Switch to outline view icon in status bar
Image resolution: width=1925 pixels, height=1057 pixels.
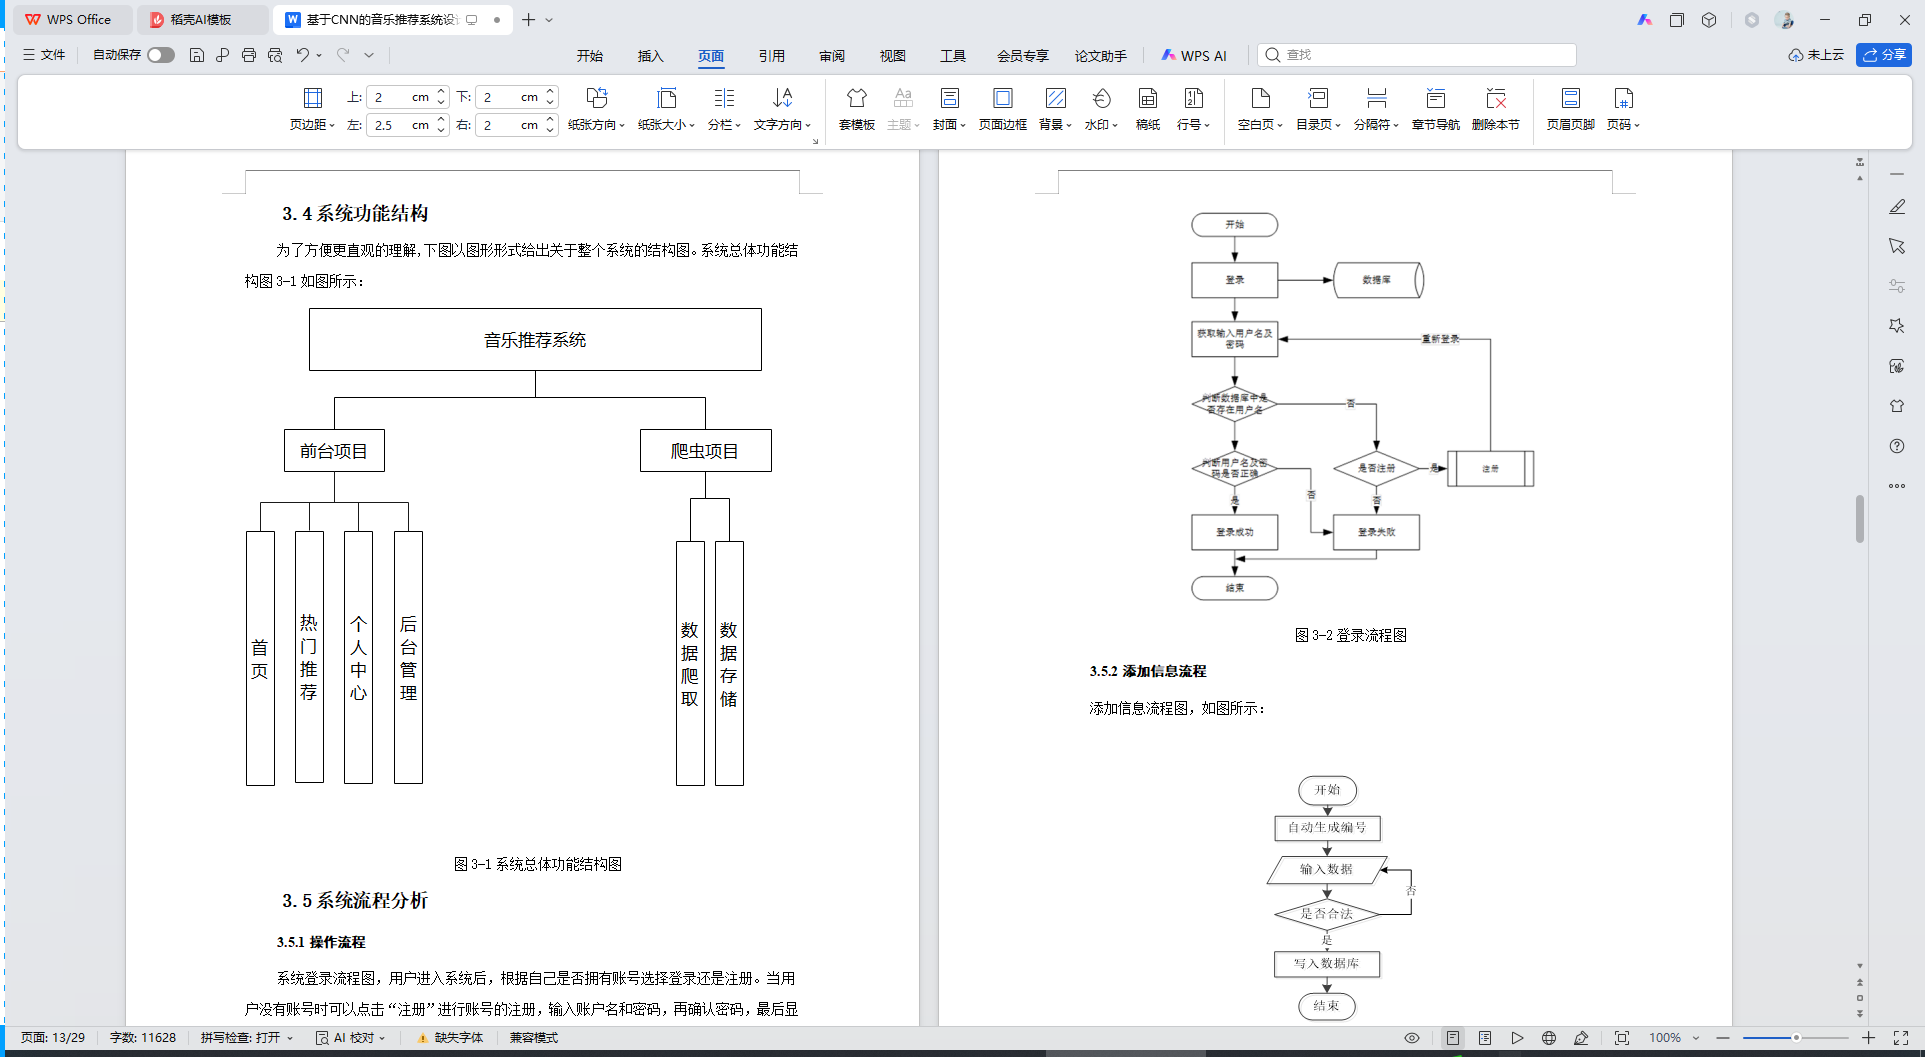(1485, 1038)
